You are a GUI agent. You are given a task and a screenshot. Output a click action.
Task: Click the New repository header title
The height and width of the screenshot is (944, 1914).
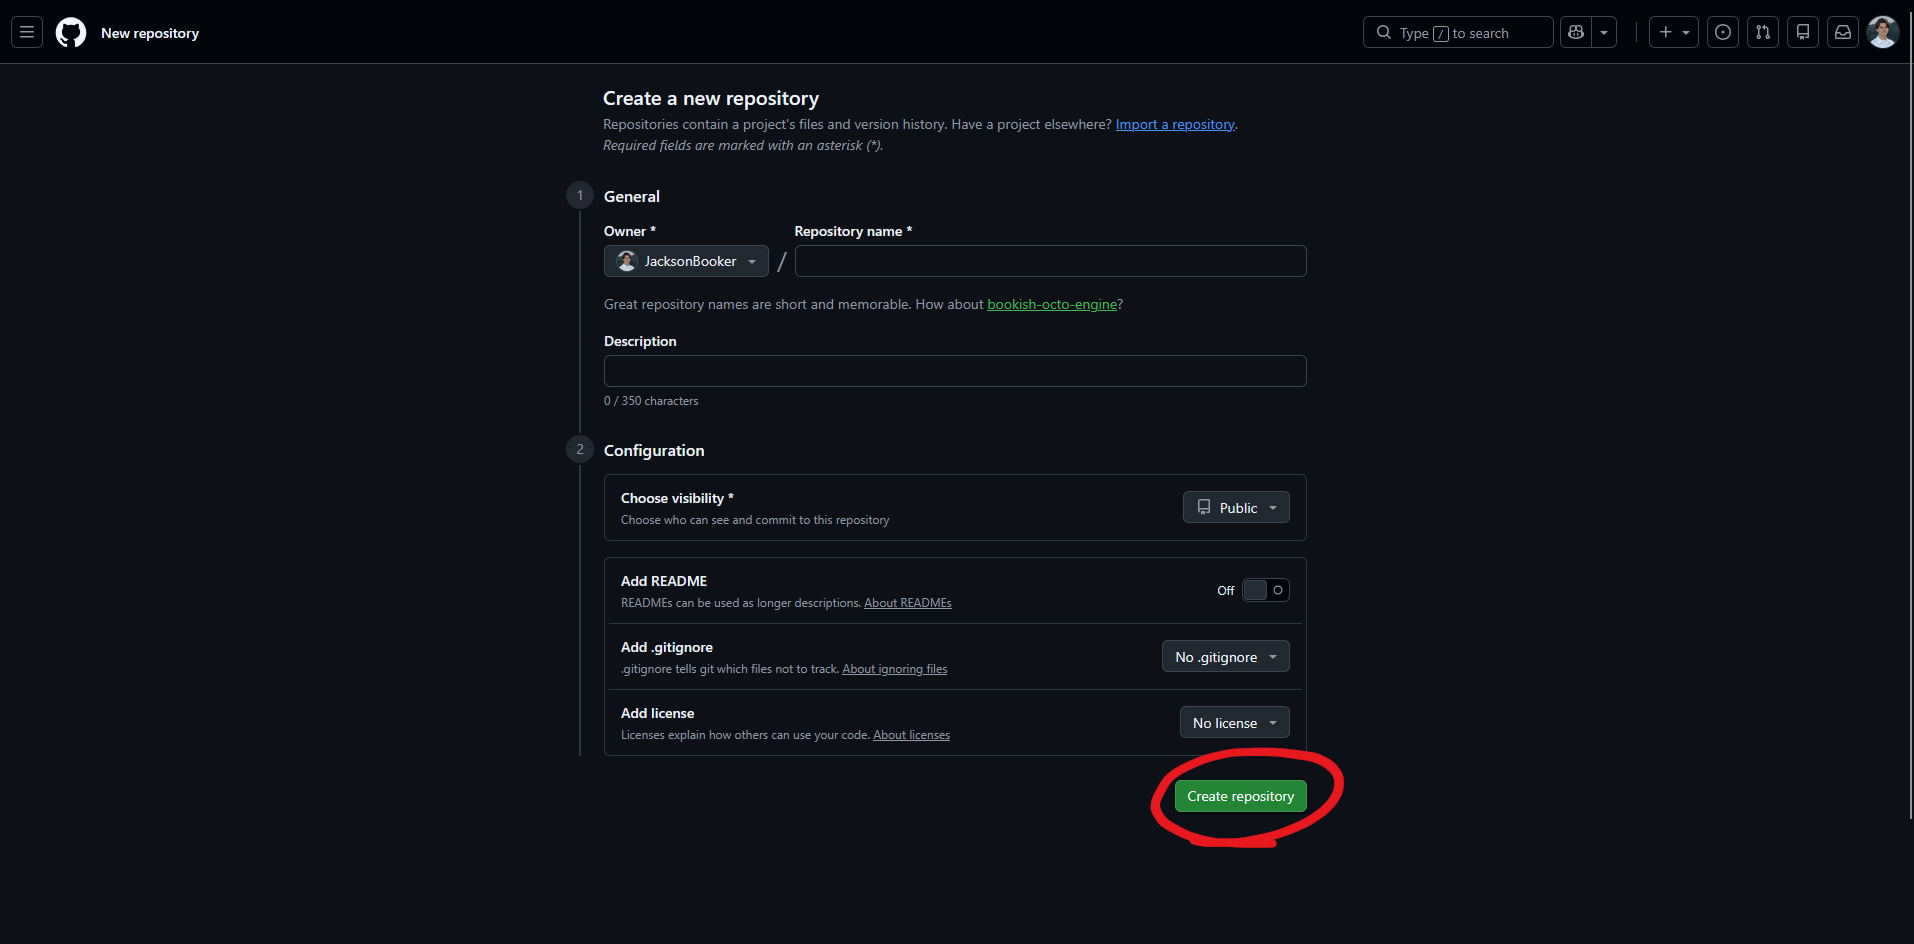(150, 33)
